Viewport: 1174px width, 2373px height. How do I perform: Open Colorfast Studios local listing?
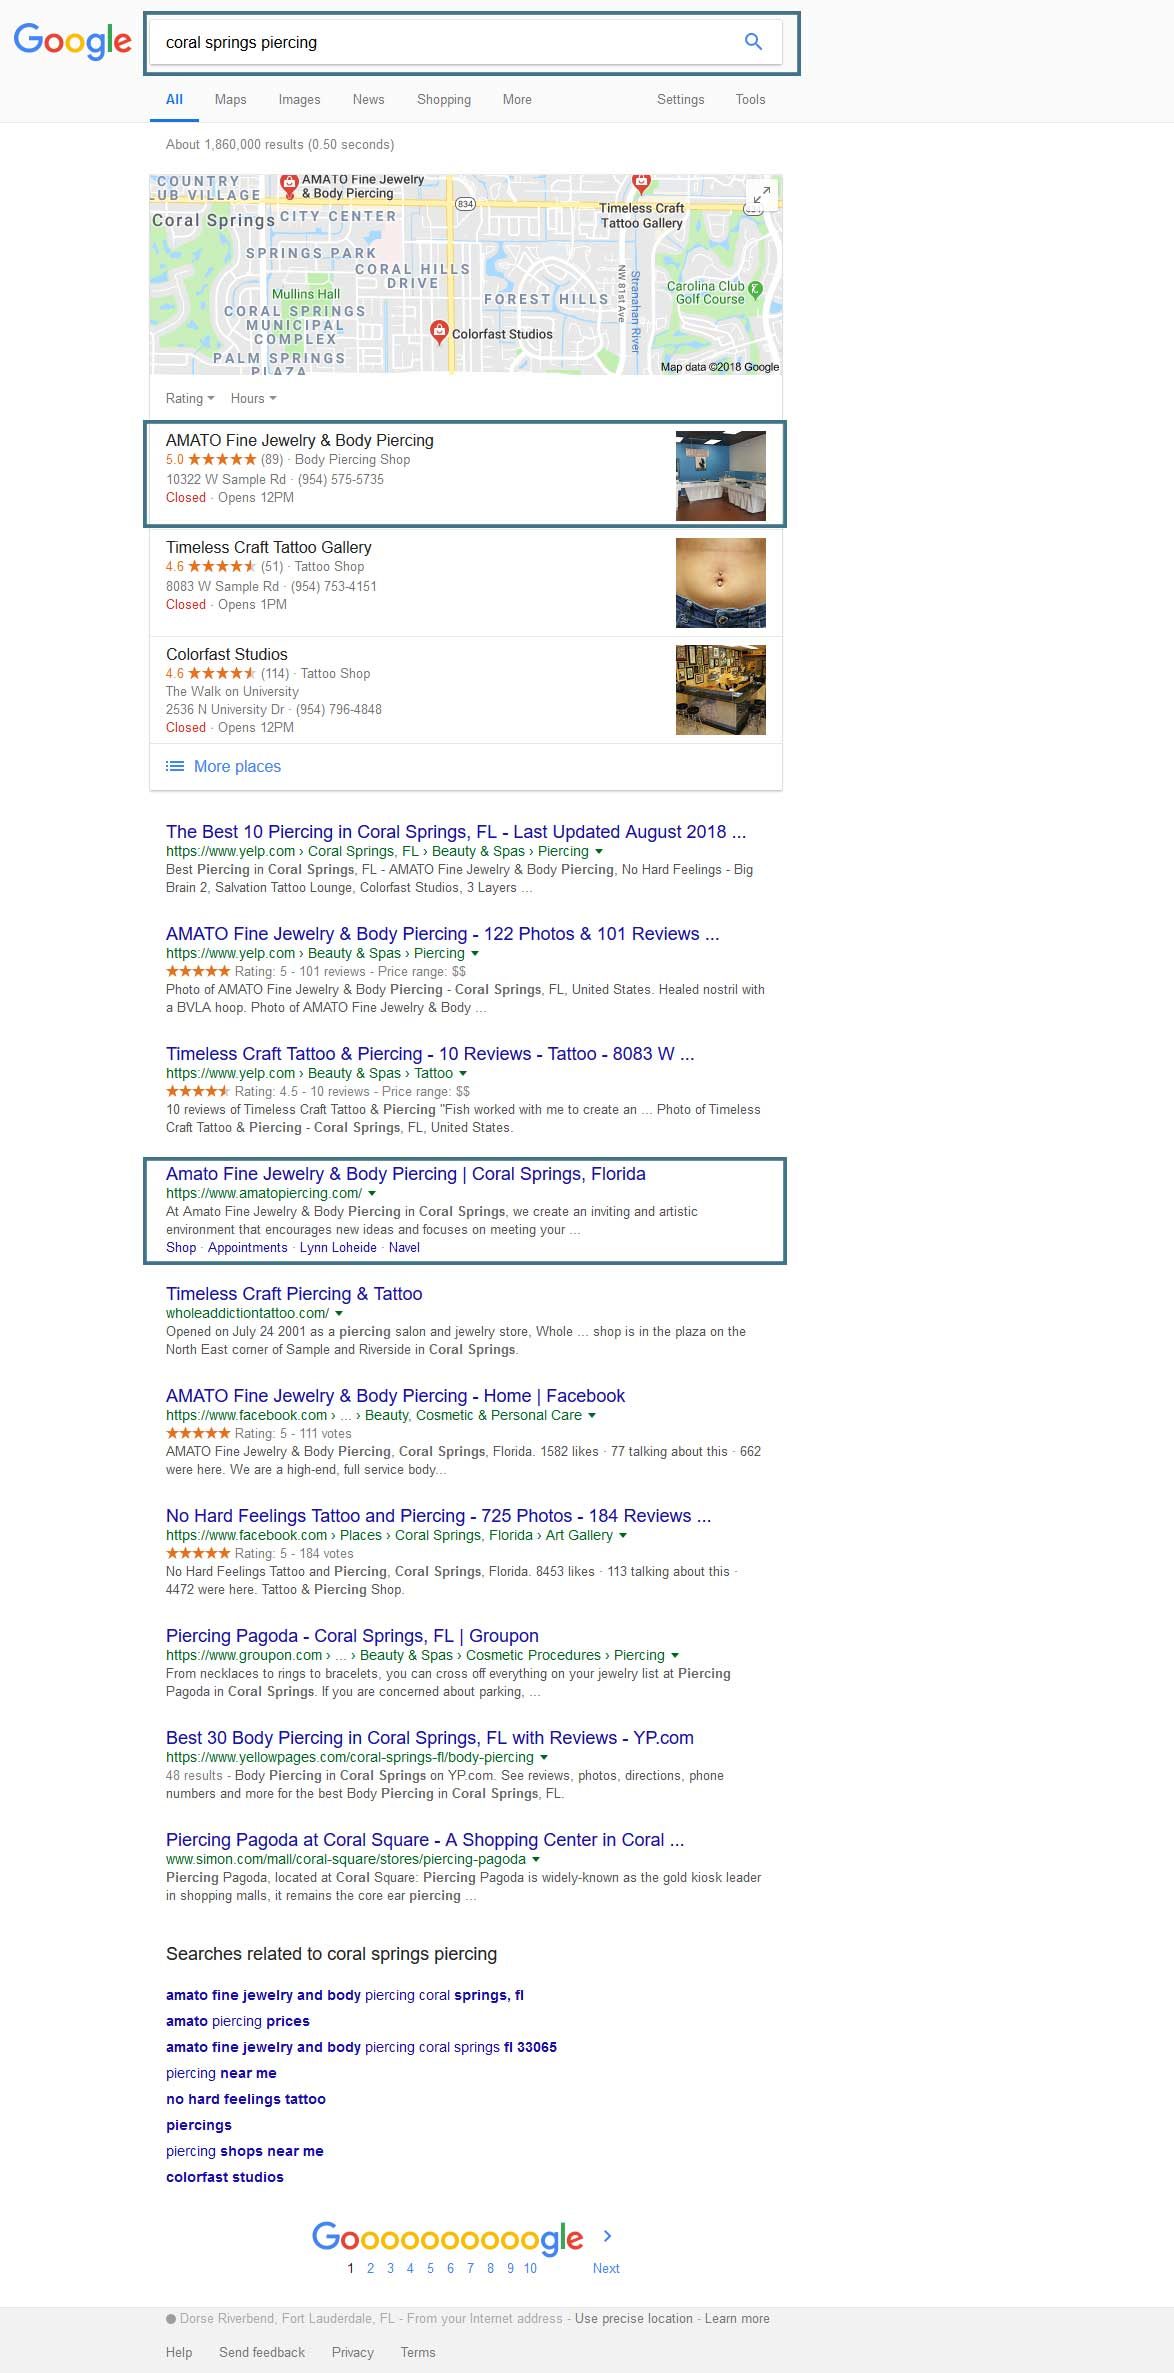227,654
